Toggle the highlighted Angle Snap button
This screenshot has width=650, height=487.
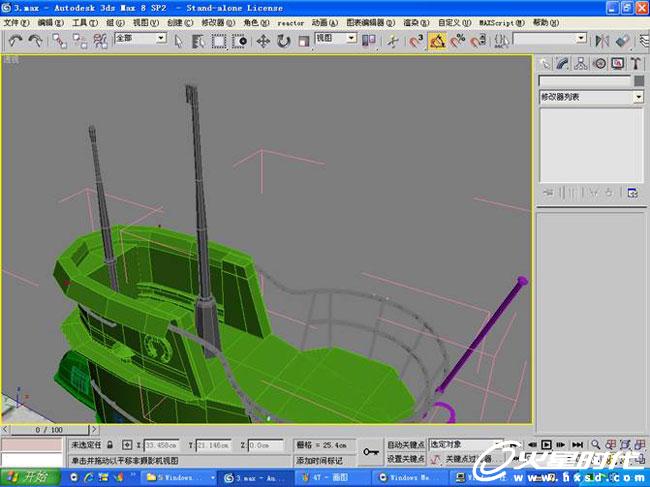(x=437, y=41)
